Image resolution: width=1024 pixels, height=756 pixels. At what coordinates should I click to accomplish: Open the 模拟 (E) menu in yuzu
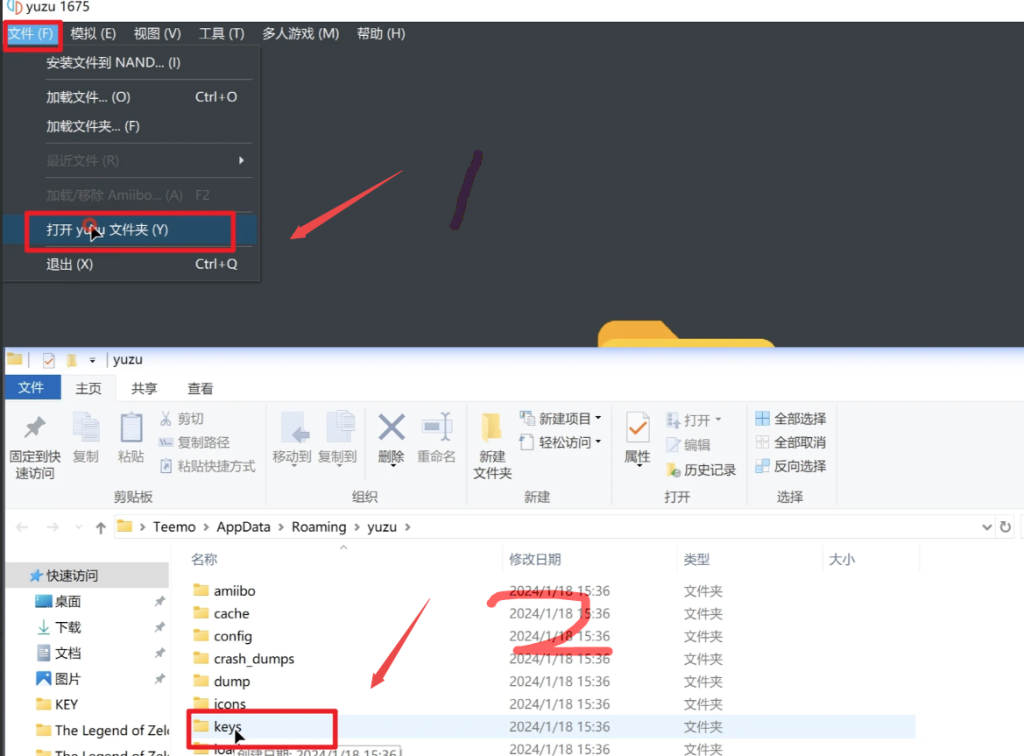tap(93, 33)
